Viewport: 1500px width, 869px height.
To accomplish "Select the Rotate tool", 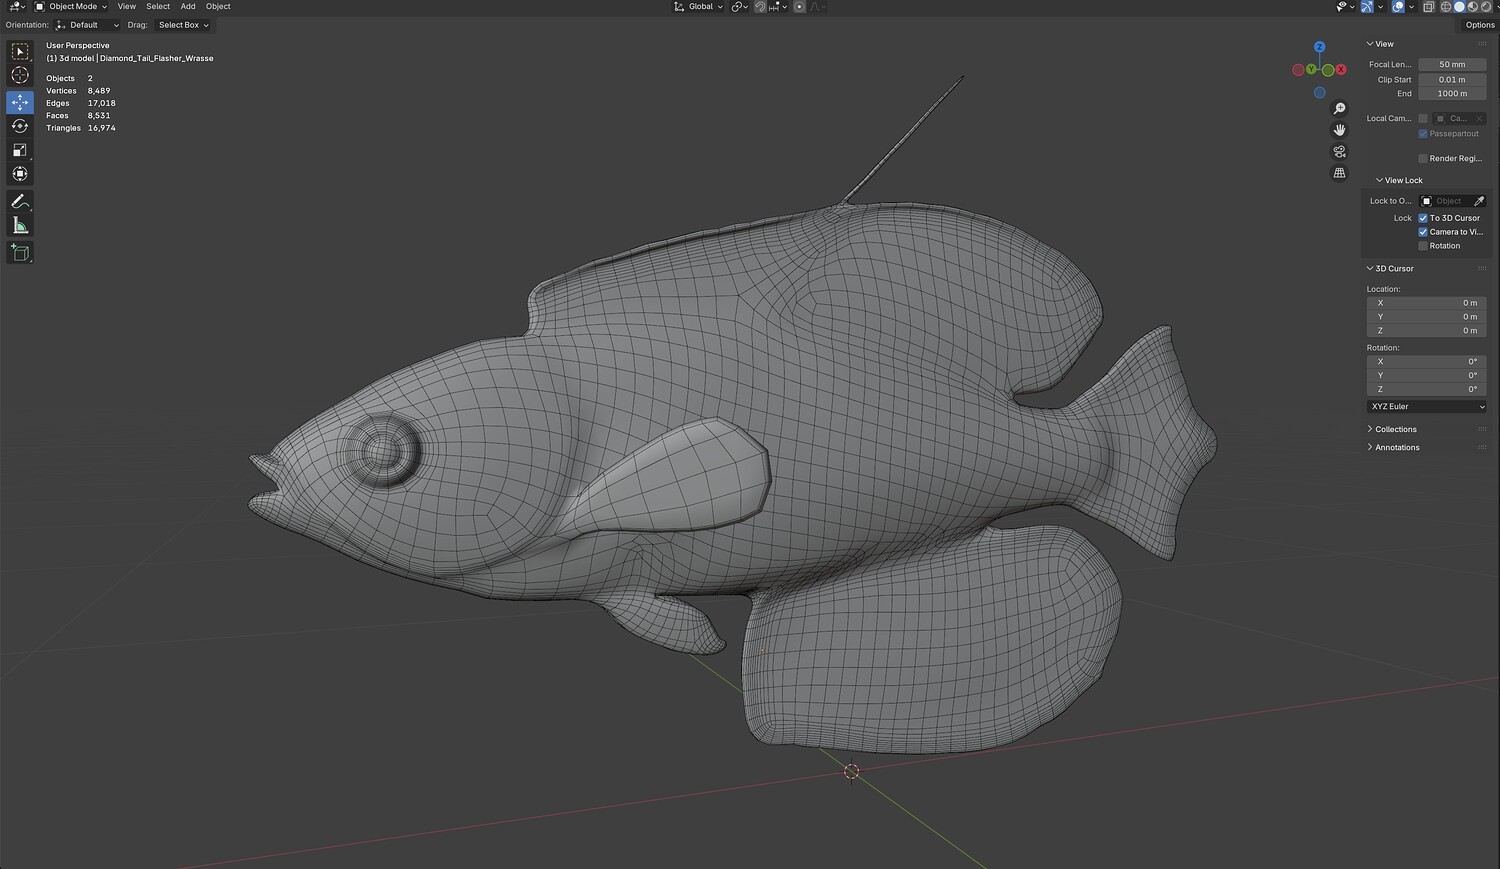I will click(x=20, y=126).
